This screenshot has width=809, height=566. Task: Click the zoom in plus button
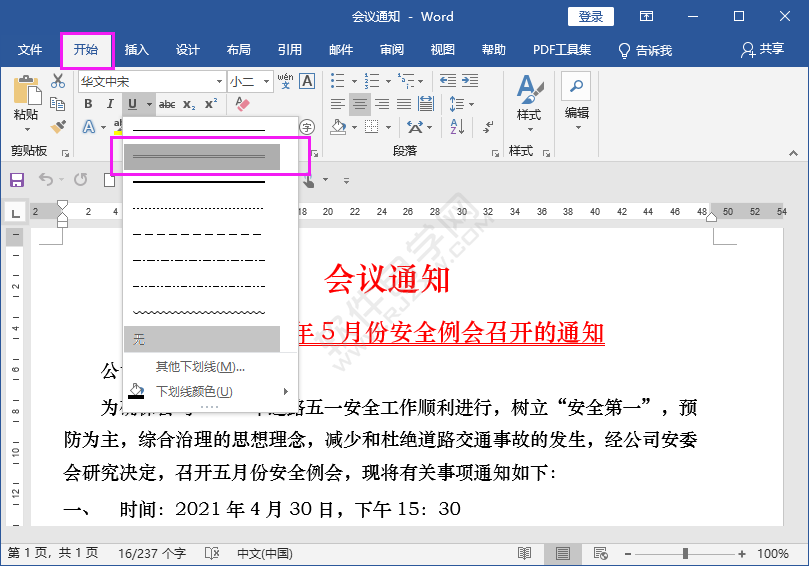[x=742, y=554]
